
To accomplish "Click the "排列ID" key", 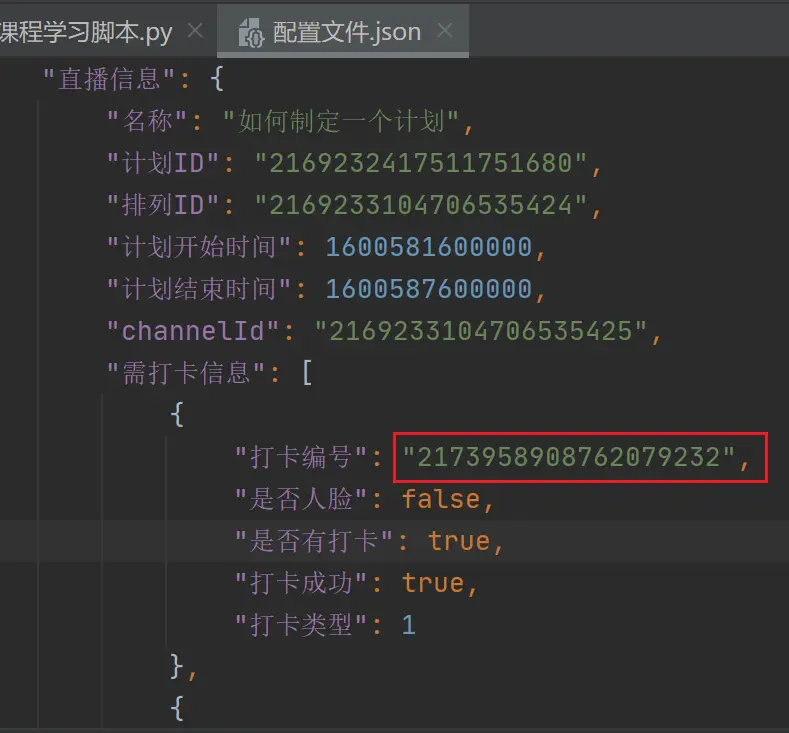I will (164, 205).
